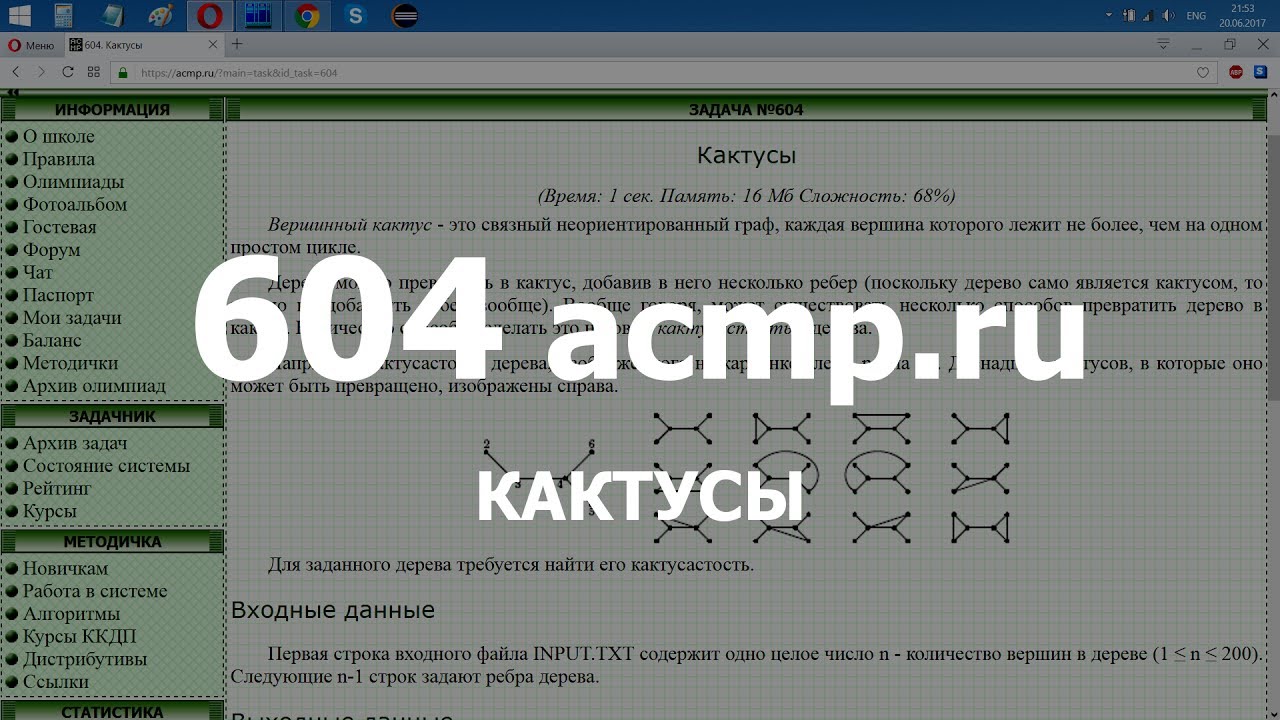Screen dimensions: 1280x720
Task: Open the dark round striped taskbar app
Action: click(405, 16)
